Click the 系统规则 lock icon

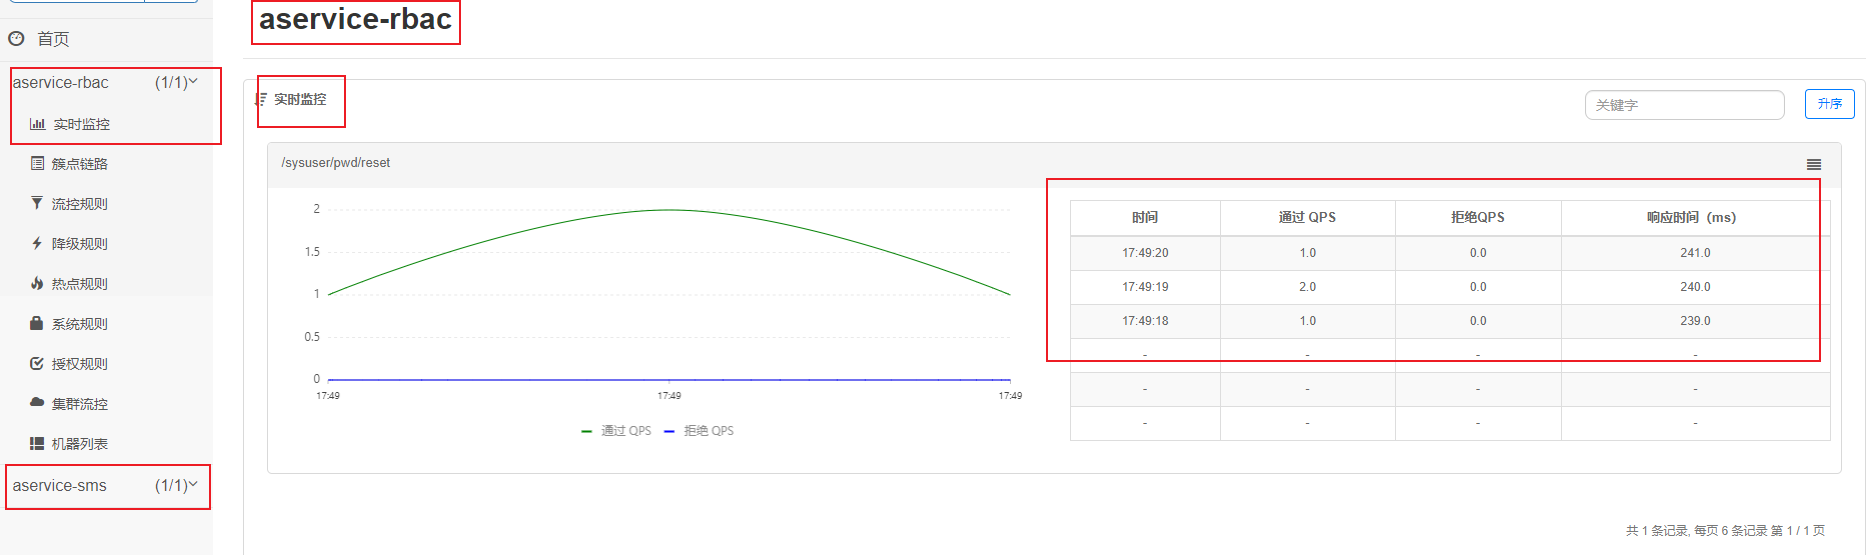tap(37, 323)
